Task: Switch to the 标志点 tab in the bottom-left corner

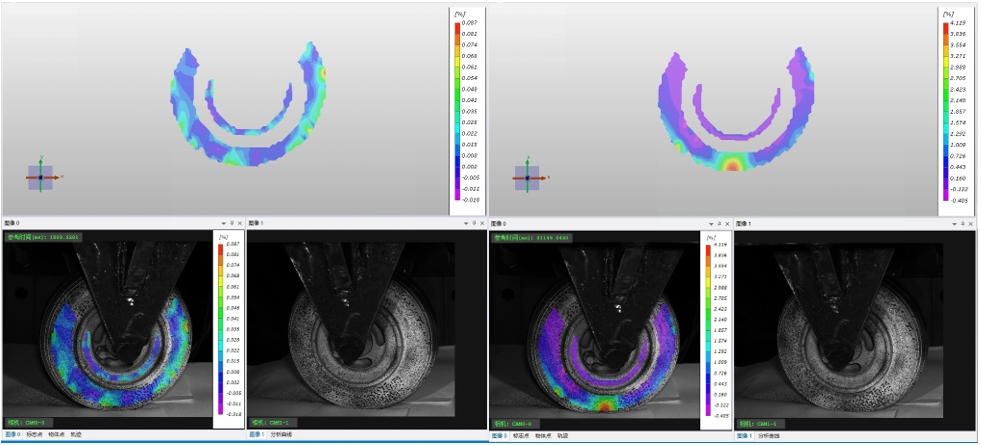Action: coord(34,435)
